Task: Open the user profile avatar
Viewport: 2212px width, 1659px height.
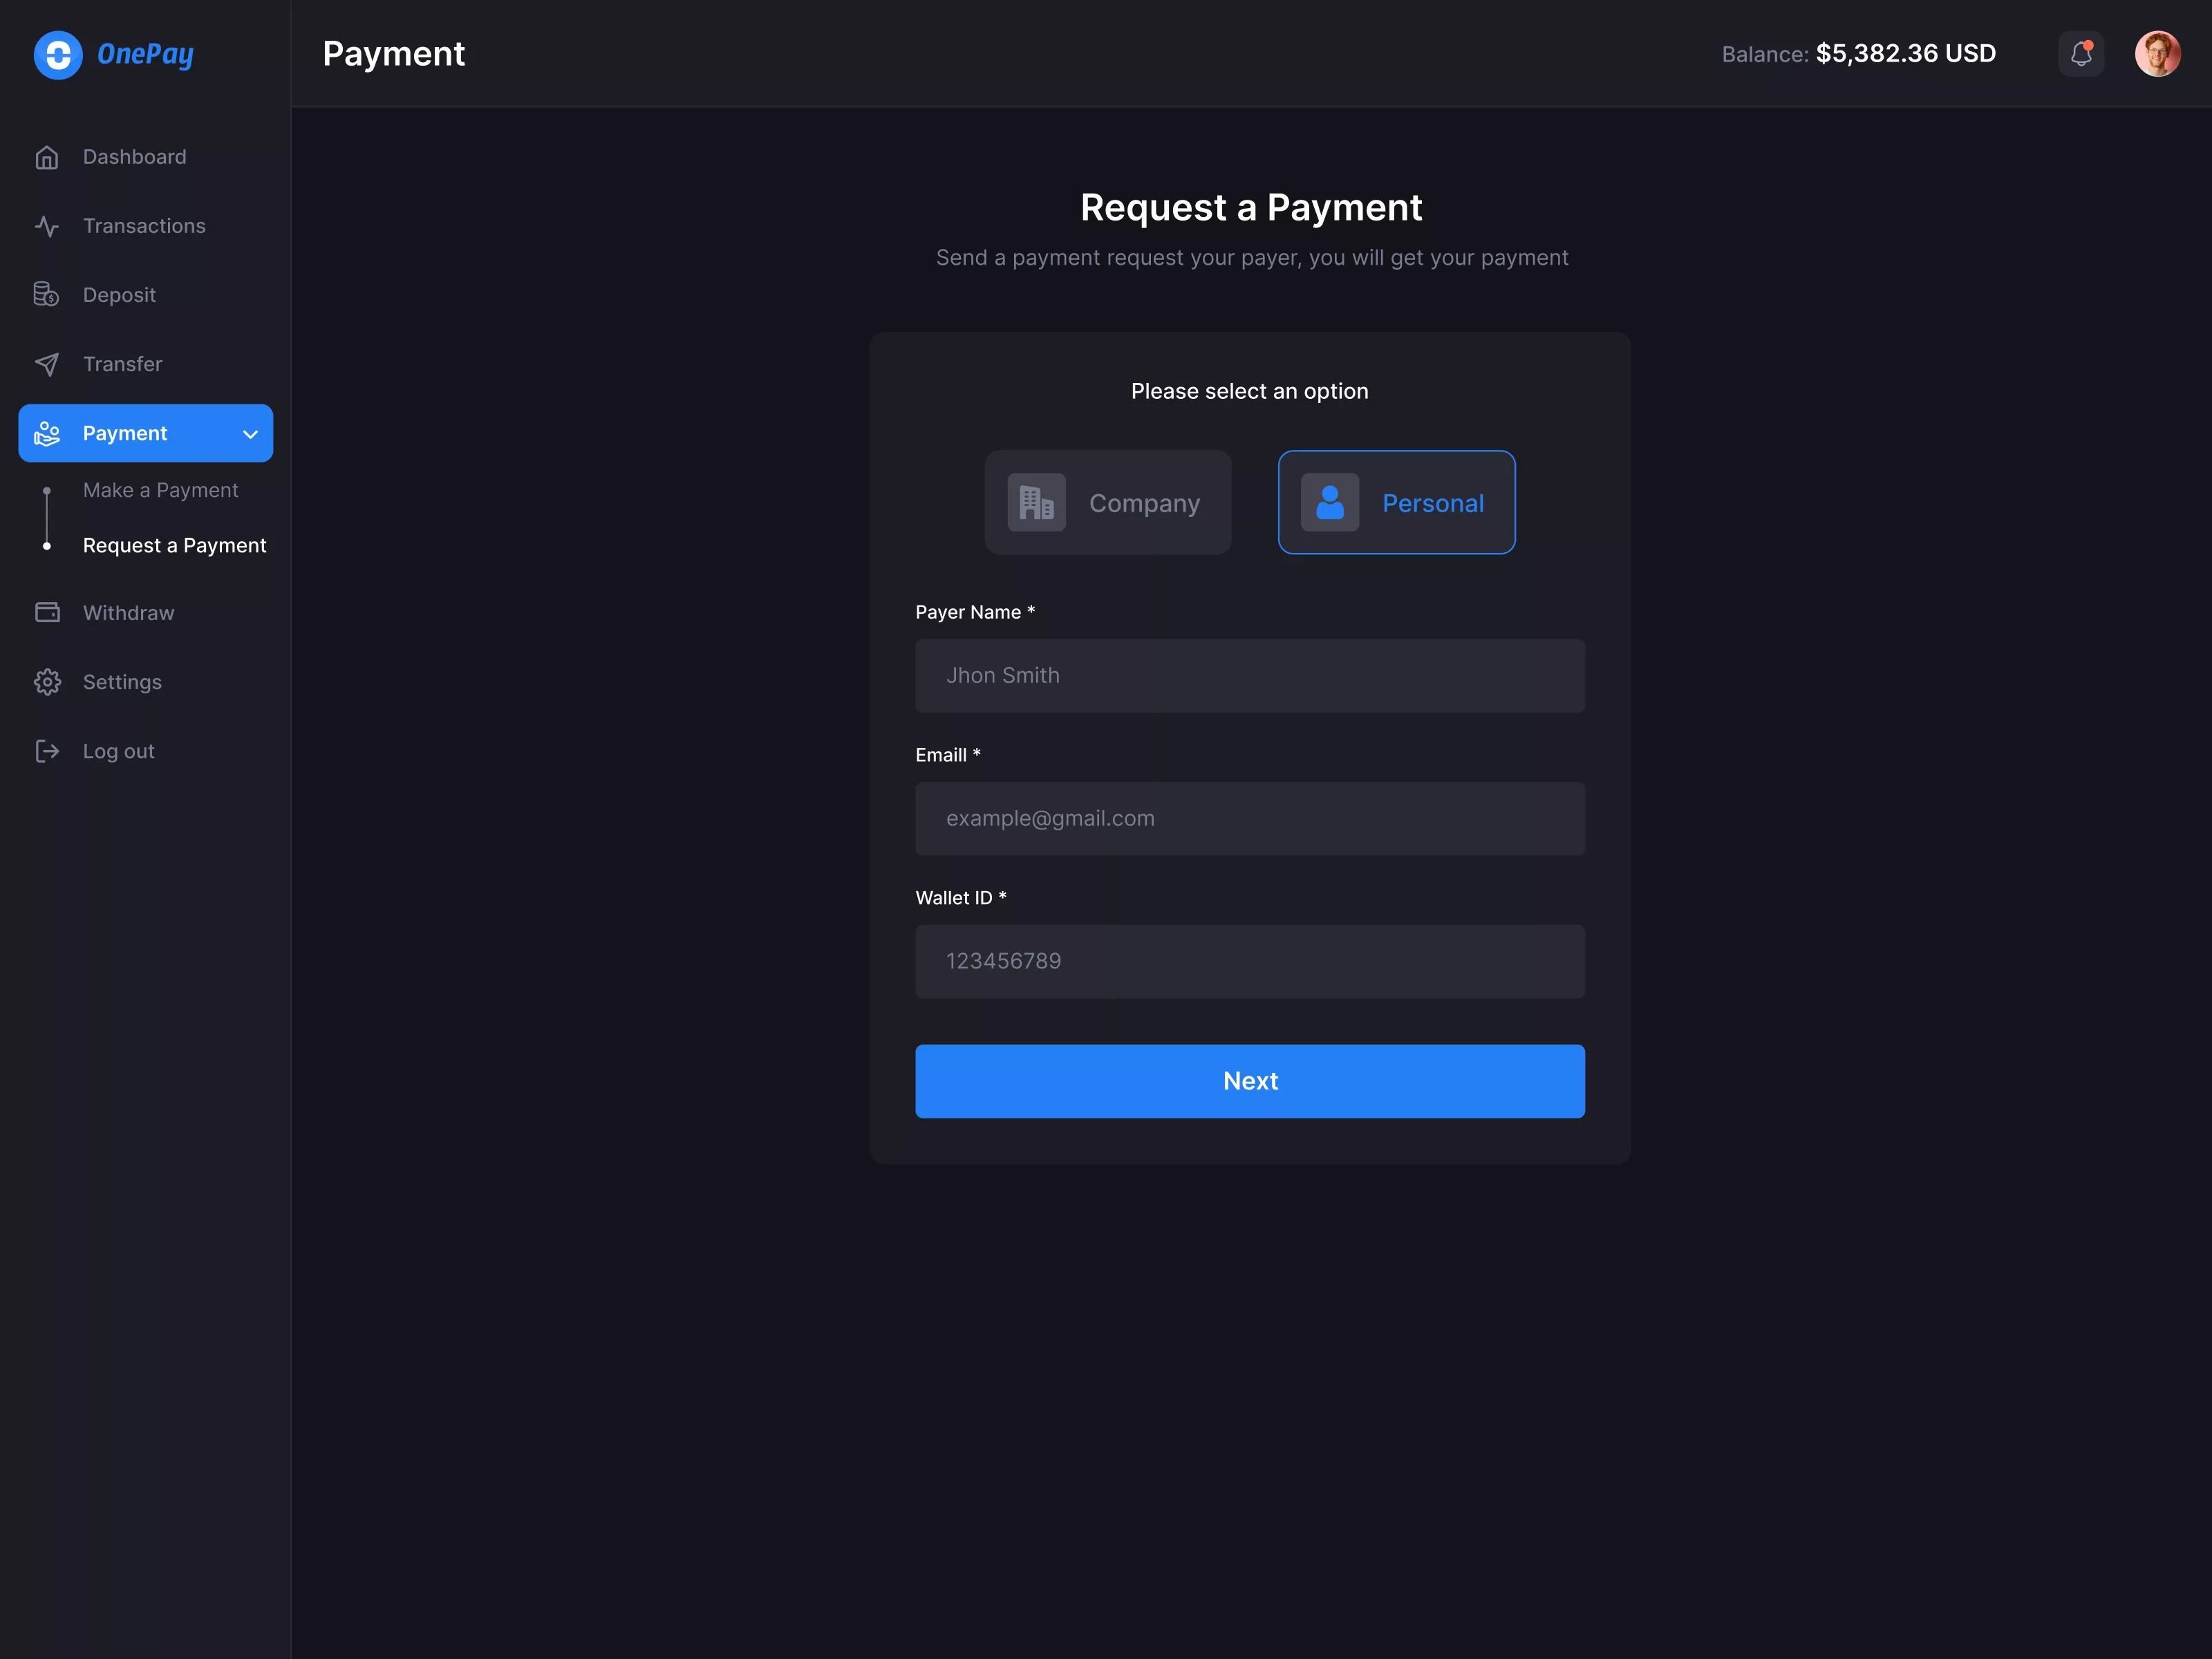Action: click(x=2158, y=54)
